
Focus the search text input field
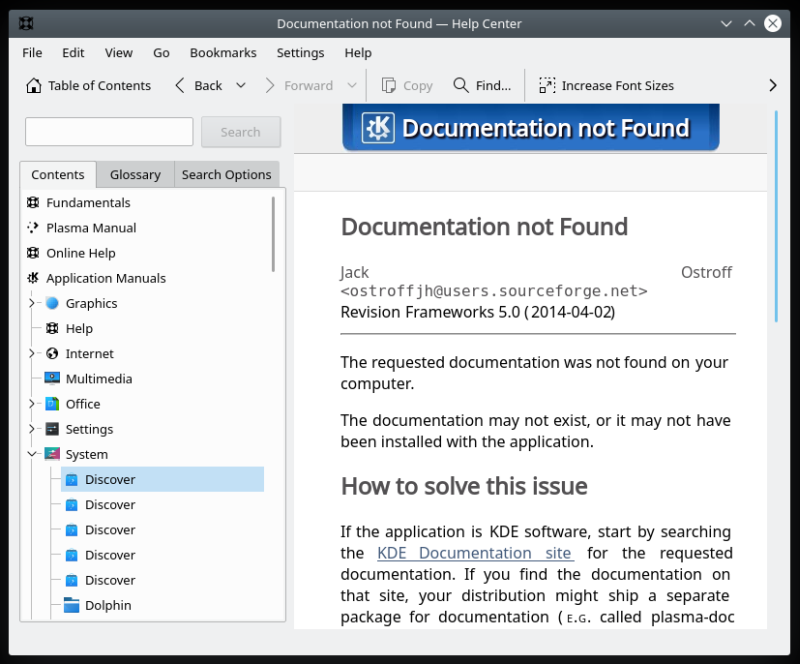(109, 132)
